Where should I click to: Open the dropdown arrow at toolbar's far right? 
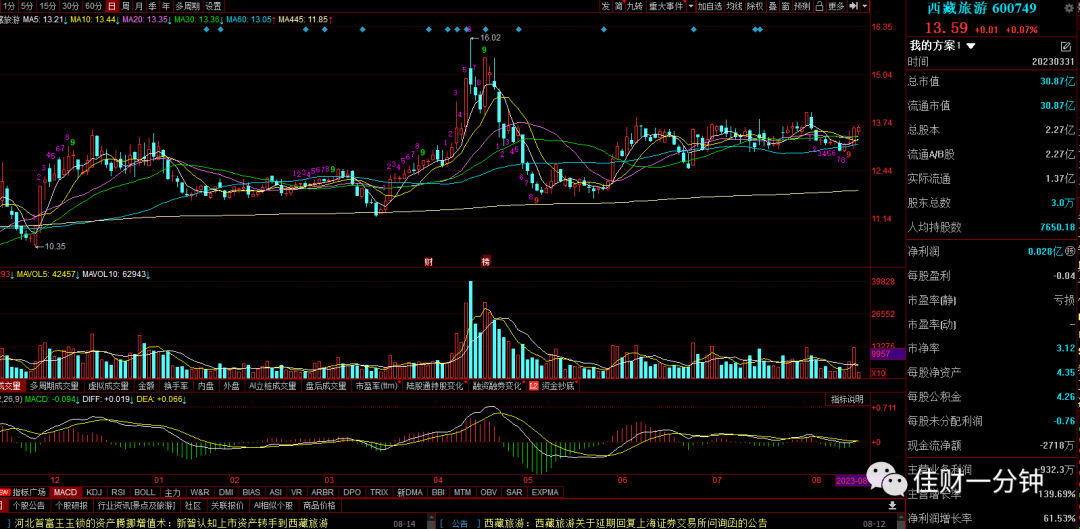[865, 6]
